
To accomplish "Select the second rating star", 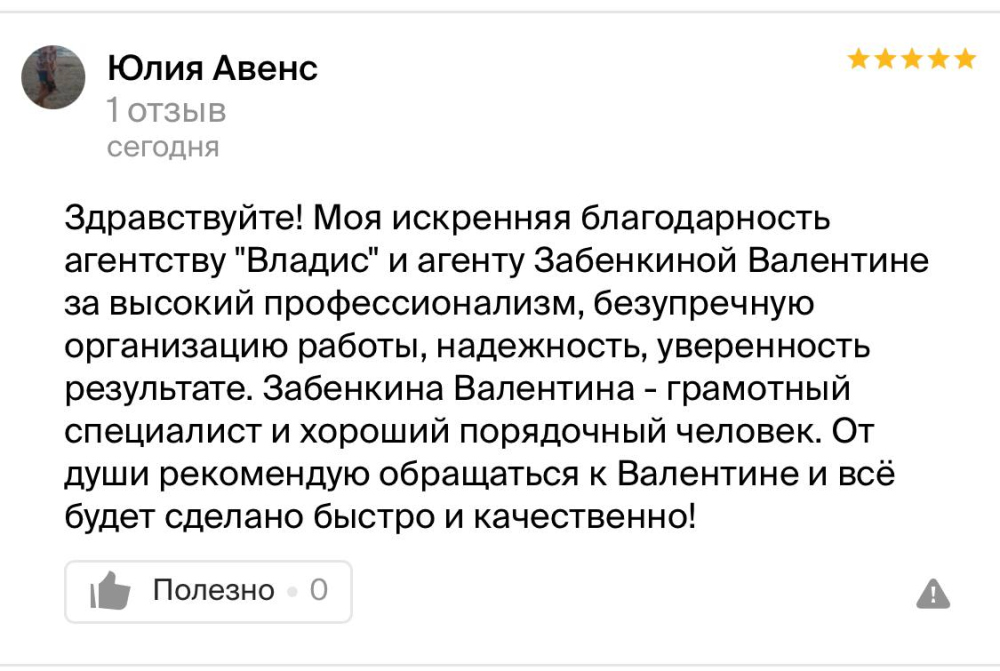I will (x=885, y=59).
